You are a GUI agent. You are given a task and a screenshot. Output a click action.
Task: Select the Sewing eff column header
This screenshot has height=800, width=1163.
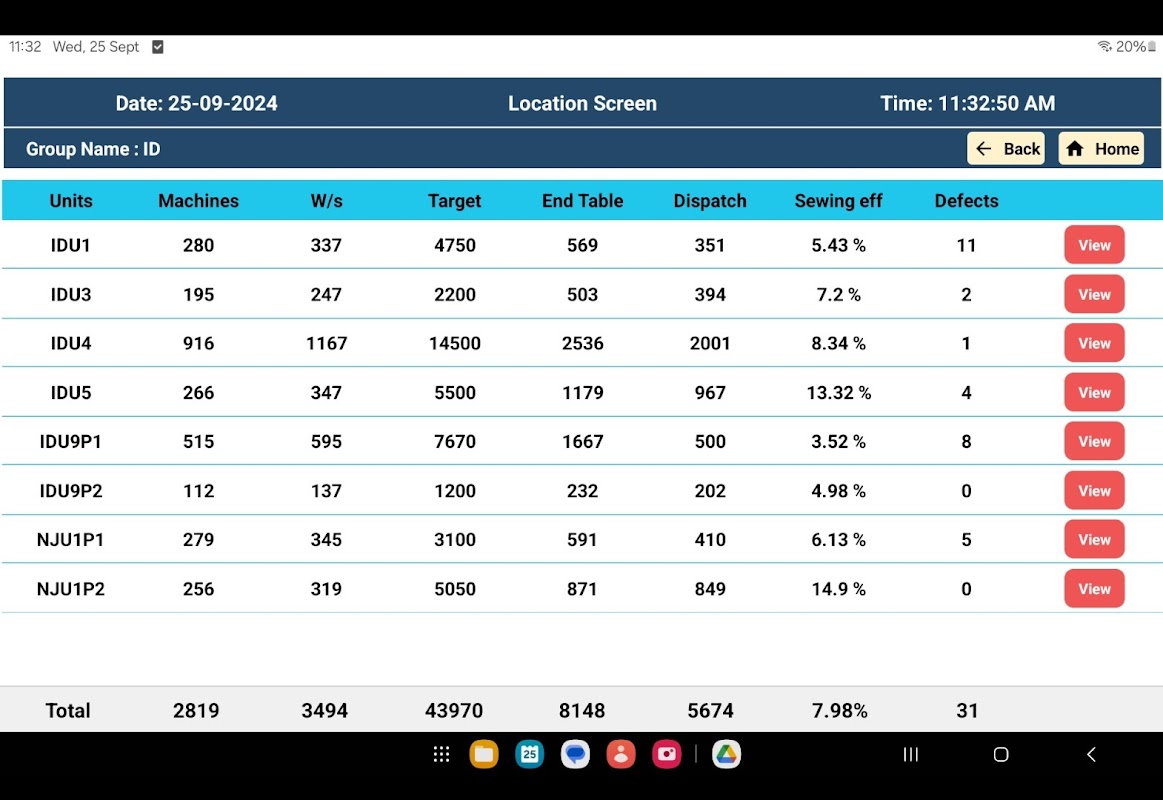(x=838, y=201)
